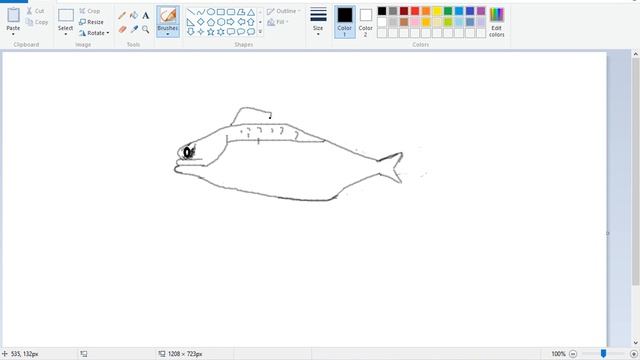Pick the green color swatch

448,11
